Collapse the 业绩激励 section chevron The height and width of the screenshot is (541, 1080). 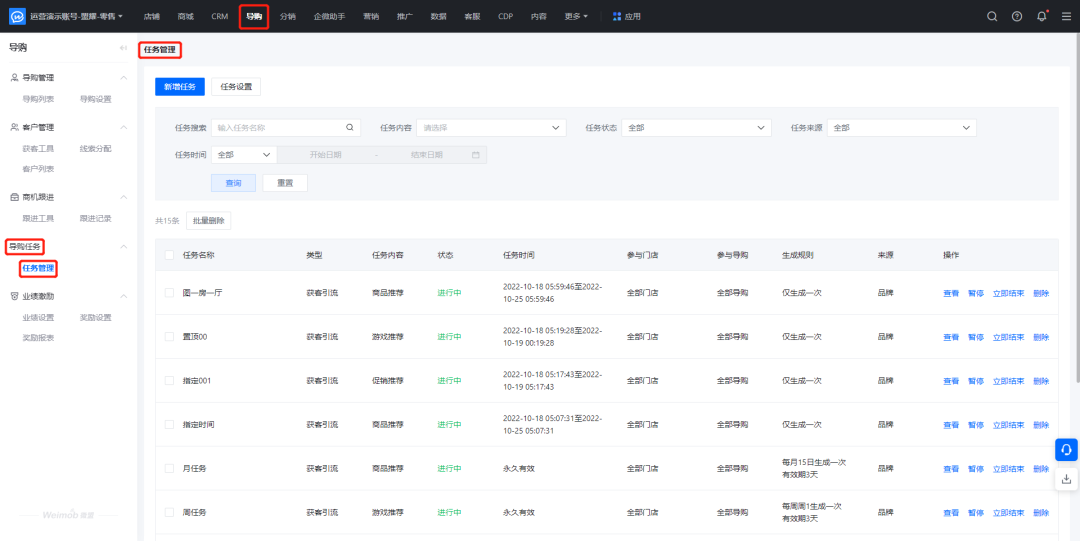pyautogui.click(x=124, y=296)
